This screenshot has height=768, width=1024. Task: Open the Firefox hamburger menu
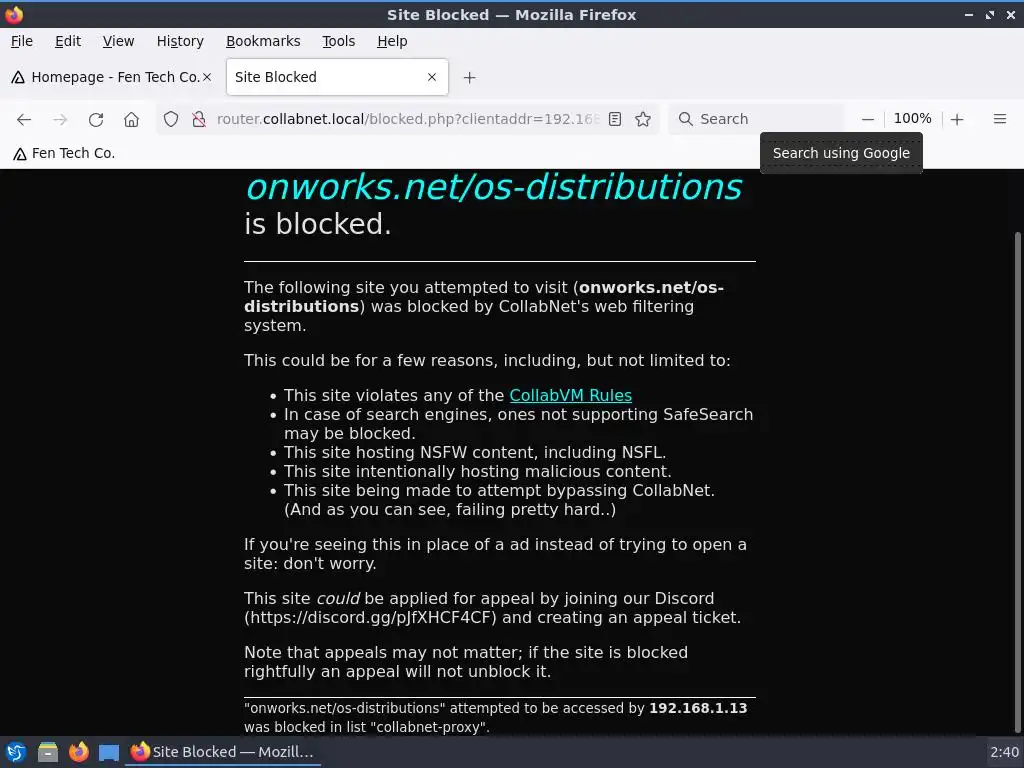tap(999, 119)
